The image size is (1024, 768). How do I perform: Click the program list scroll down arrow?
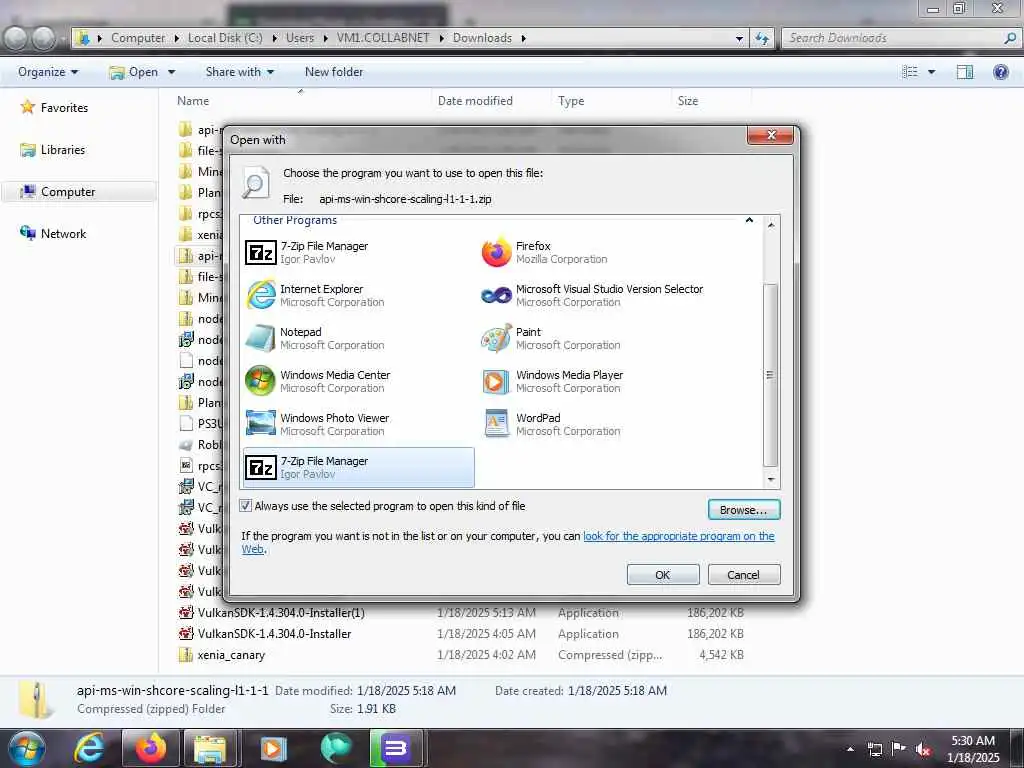click(771, 479)
